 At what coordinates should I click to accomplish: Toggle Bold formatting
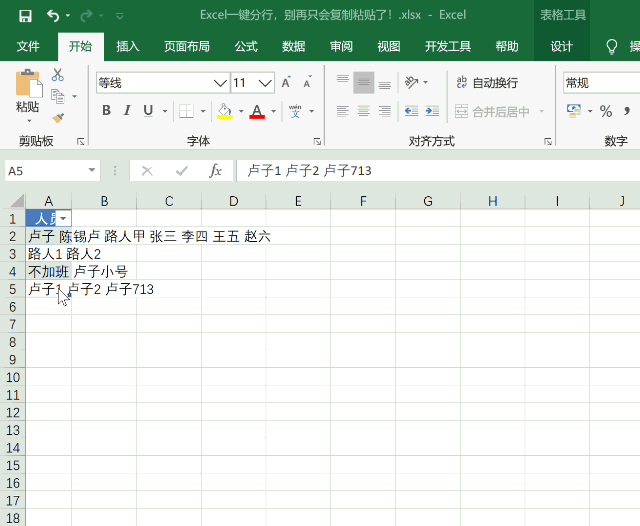click(x=106, y=111)
